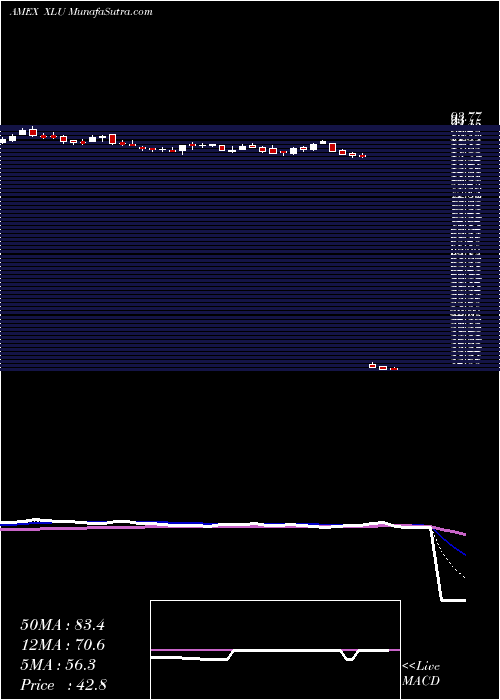500x700 pixels.
Task: Click the 5MA : 56.3 value
Action: (x=58, y=665)
